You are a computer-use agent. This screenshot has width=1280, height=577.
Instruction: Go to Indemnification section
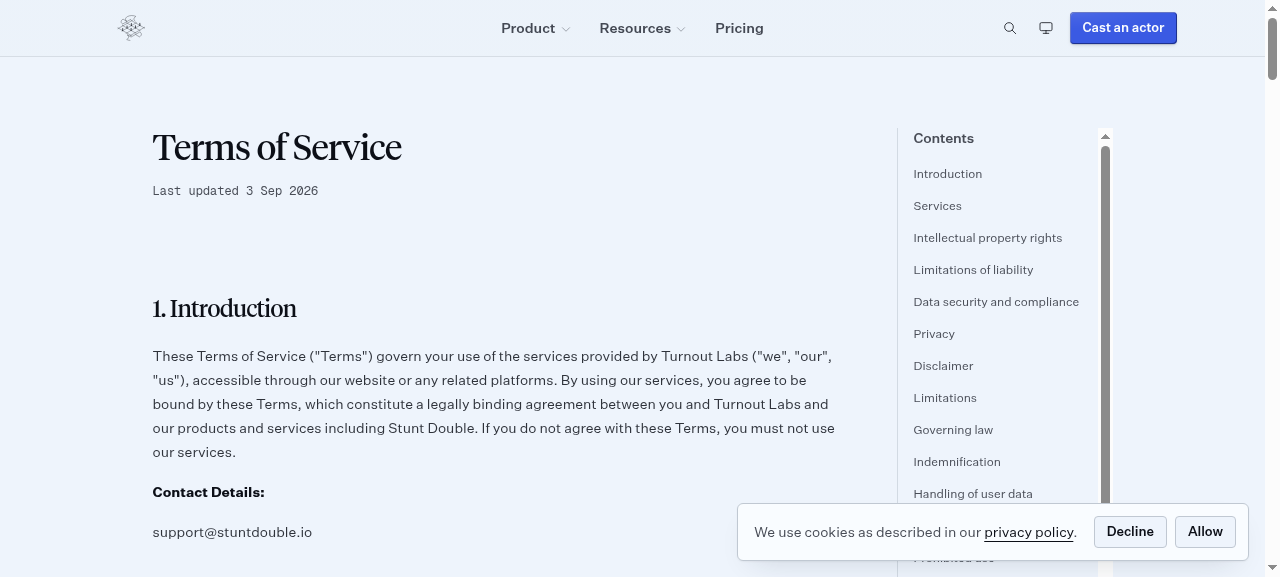click(x=957, y=462)
